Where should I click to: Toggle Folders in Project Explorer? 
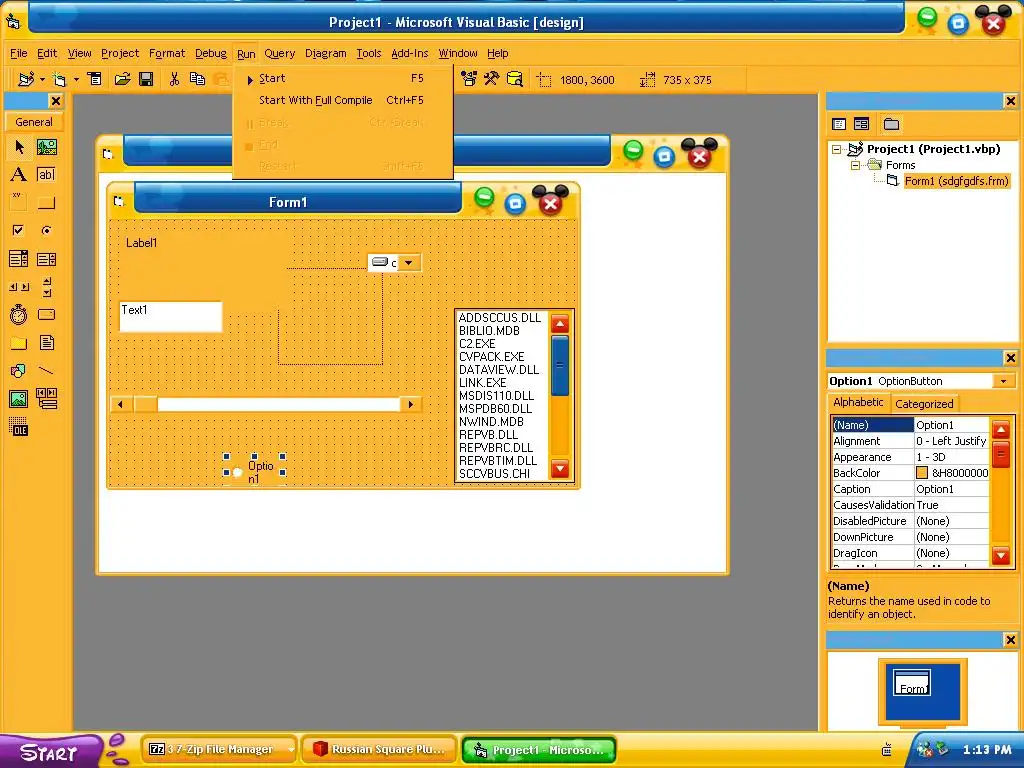(891, 124)
